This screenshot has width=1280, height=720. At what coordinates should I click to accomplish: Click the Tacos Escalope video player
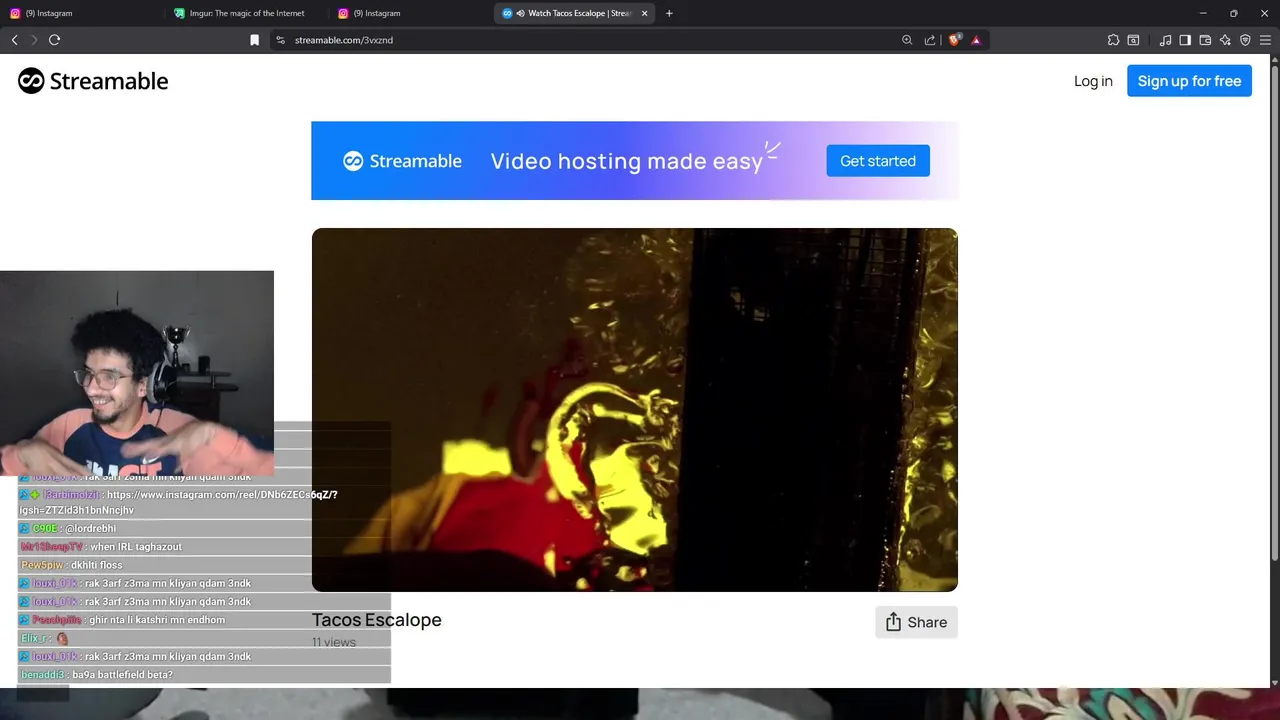pos(634,410)
